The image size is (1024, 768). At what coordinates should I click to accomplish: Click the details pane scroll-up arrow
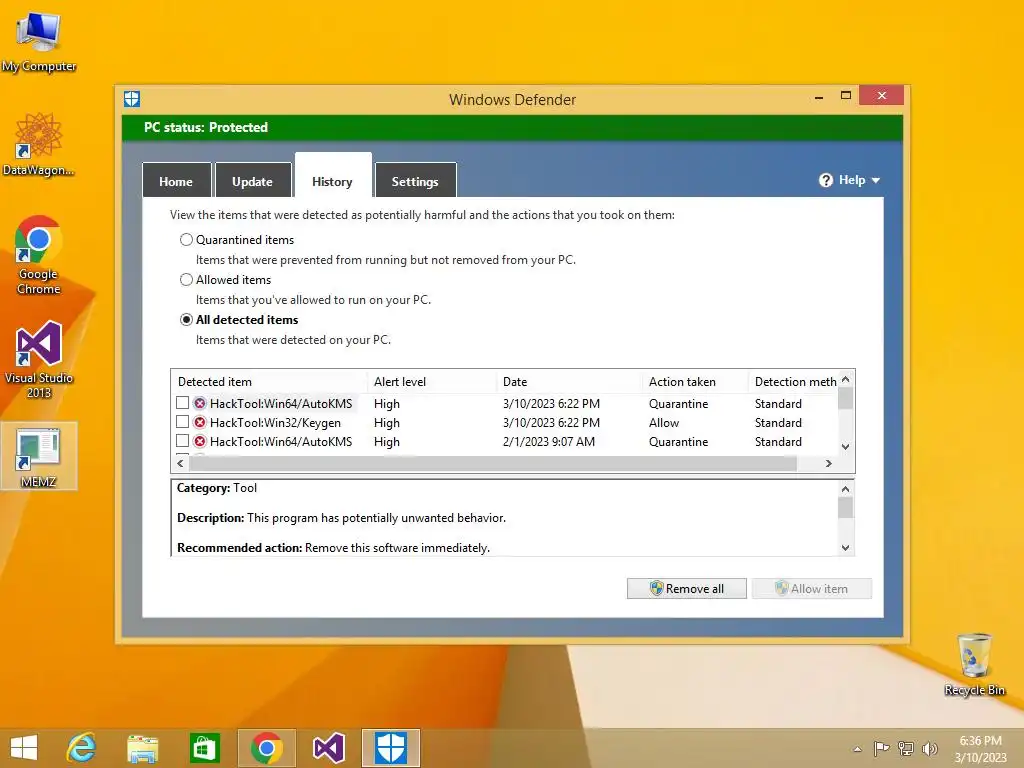point(846,488)
